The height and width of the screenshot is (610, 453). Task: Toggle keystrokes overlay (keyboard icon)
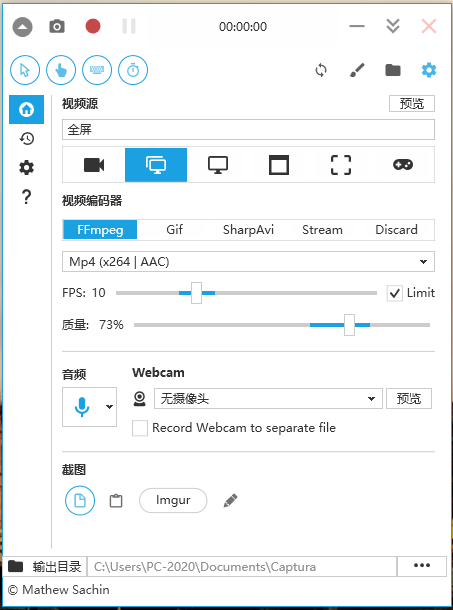(x=97, y=70)
